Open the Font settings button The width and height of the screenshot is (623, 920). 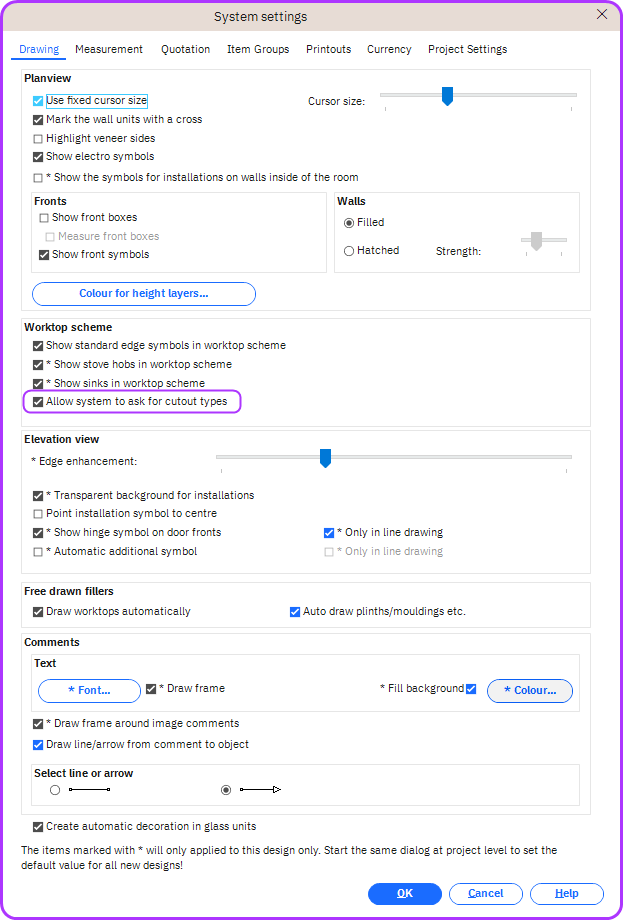click(x=89, y=691)
